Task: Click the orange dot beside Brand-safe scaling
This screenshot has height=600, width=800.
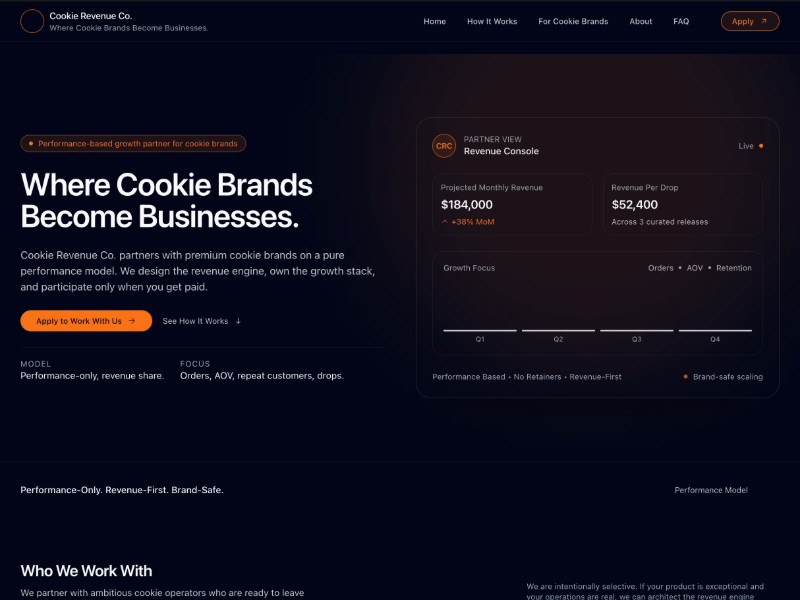Action: click(x=685, y=377)
